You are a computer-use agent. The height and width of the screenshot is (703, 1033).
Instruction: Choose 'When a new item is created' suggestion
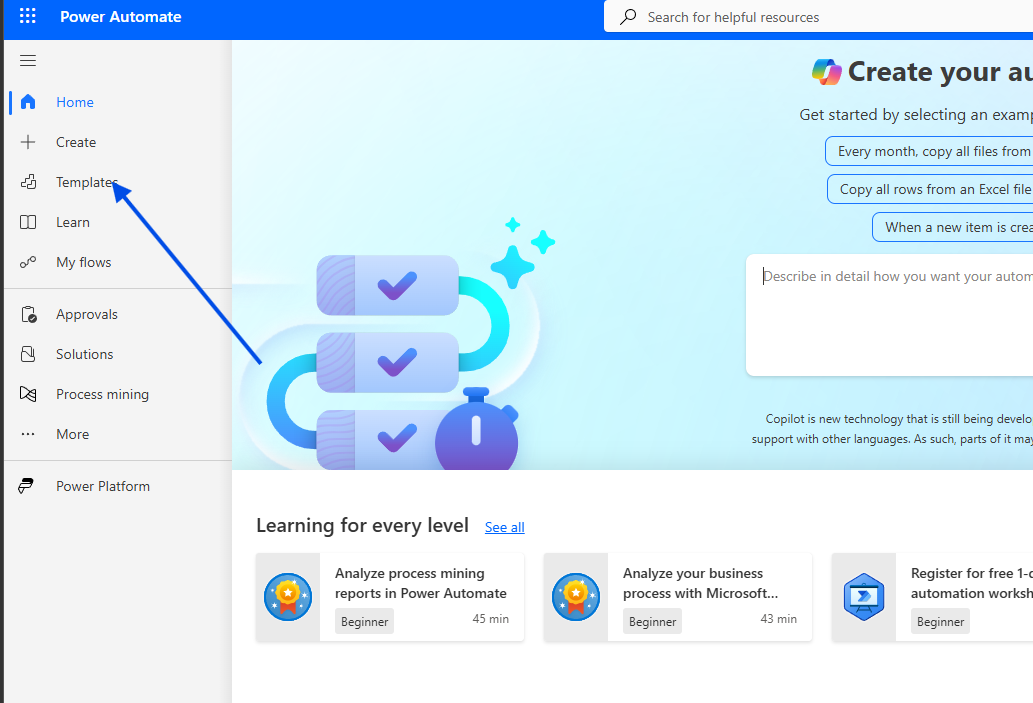pos(954,227)
